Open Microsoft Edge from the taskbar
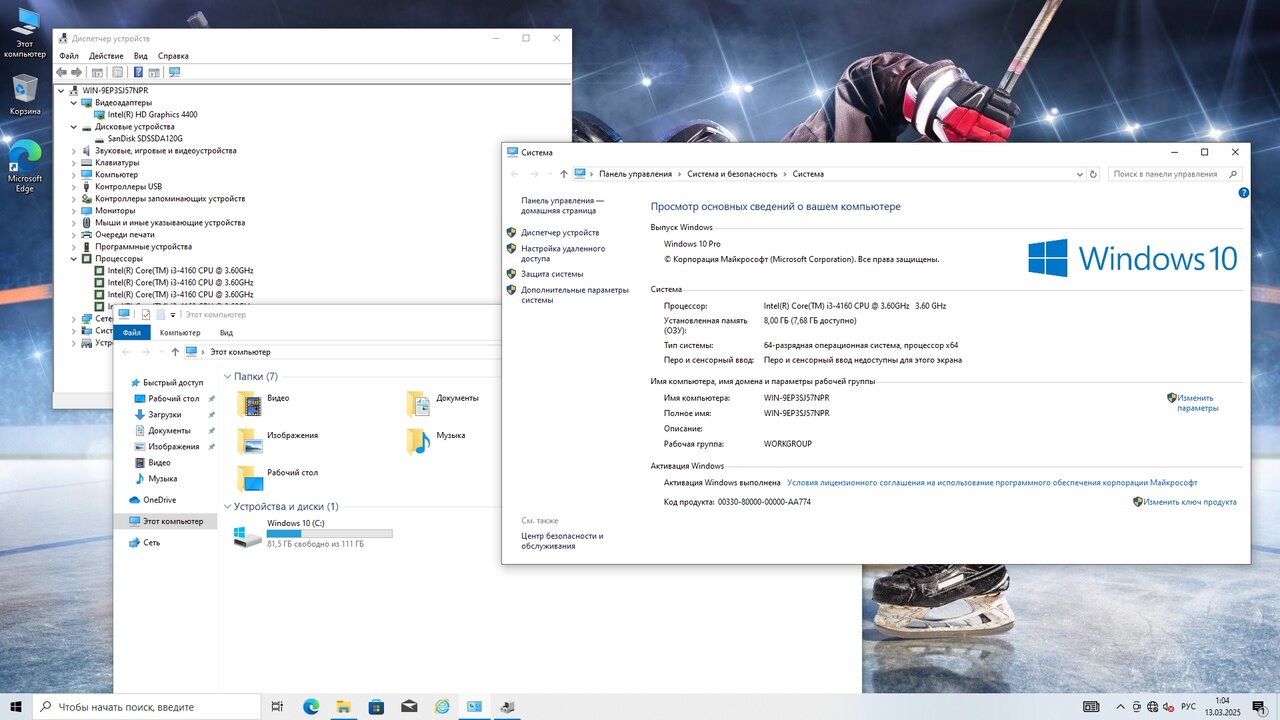 pyautogui.click(x=311, y=707)
